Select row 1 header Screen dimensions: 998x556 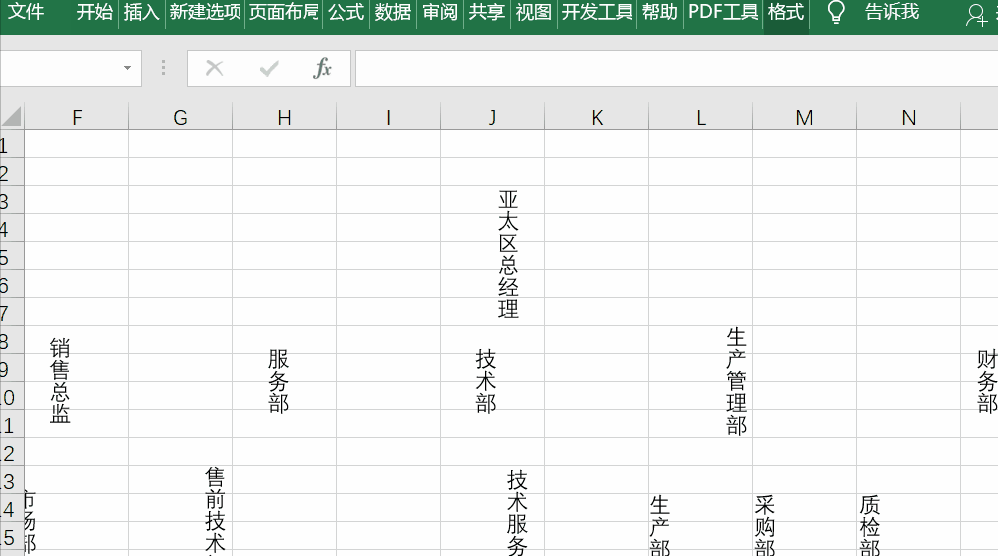pos(11,144)
